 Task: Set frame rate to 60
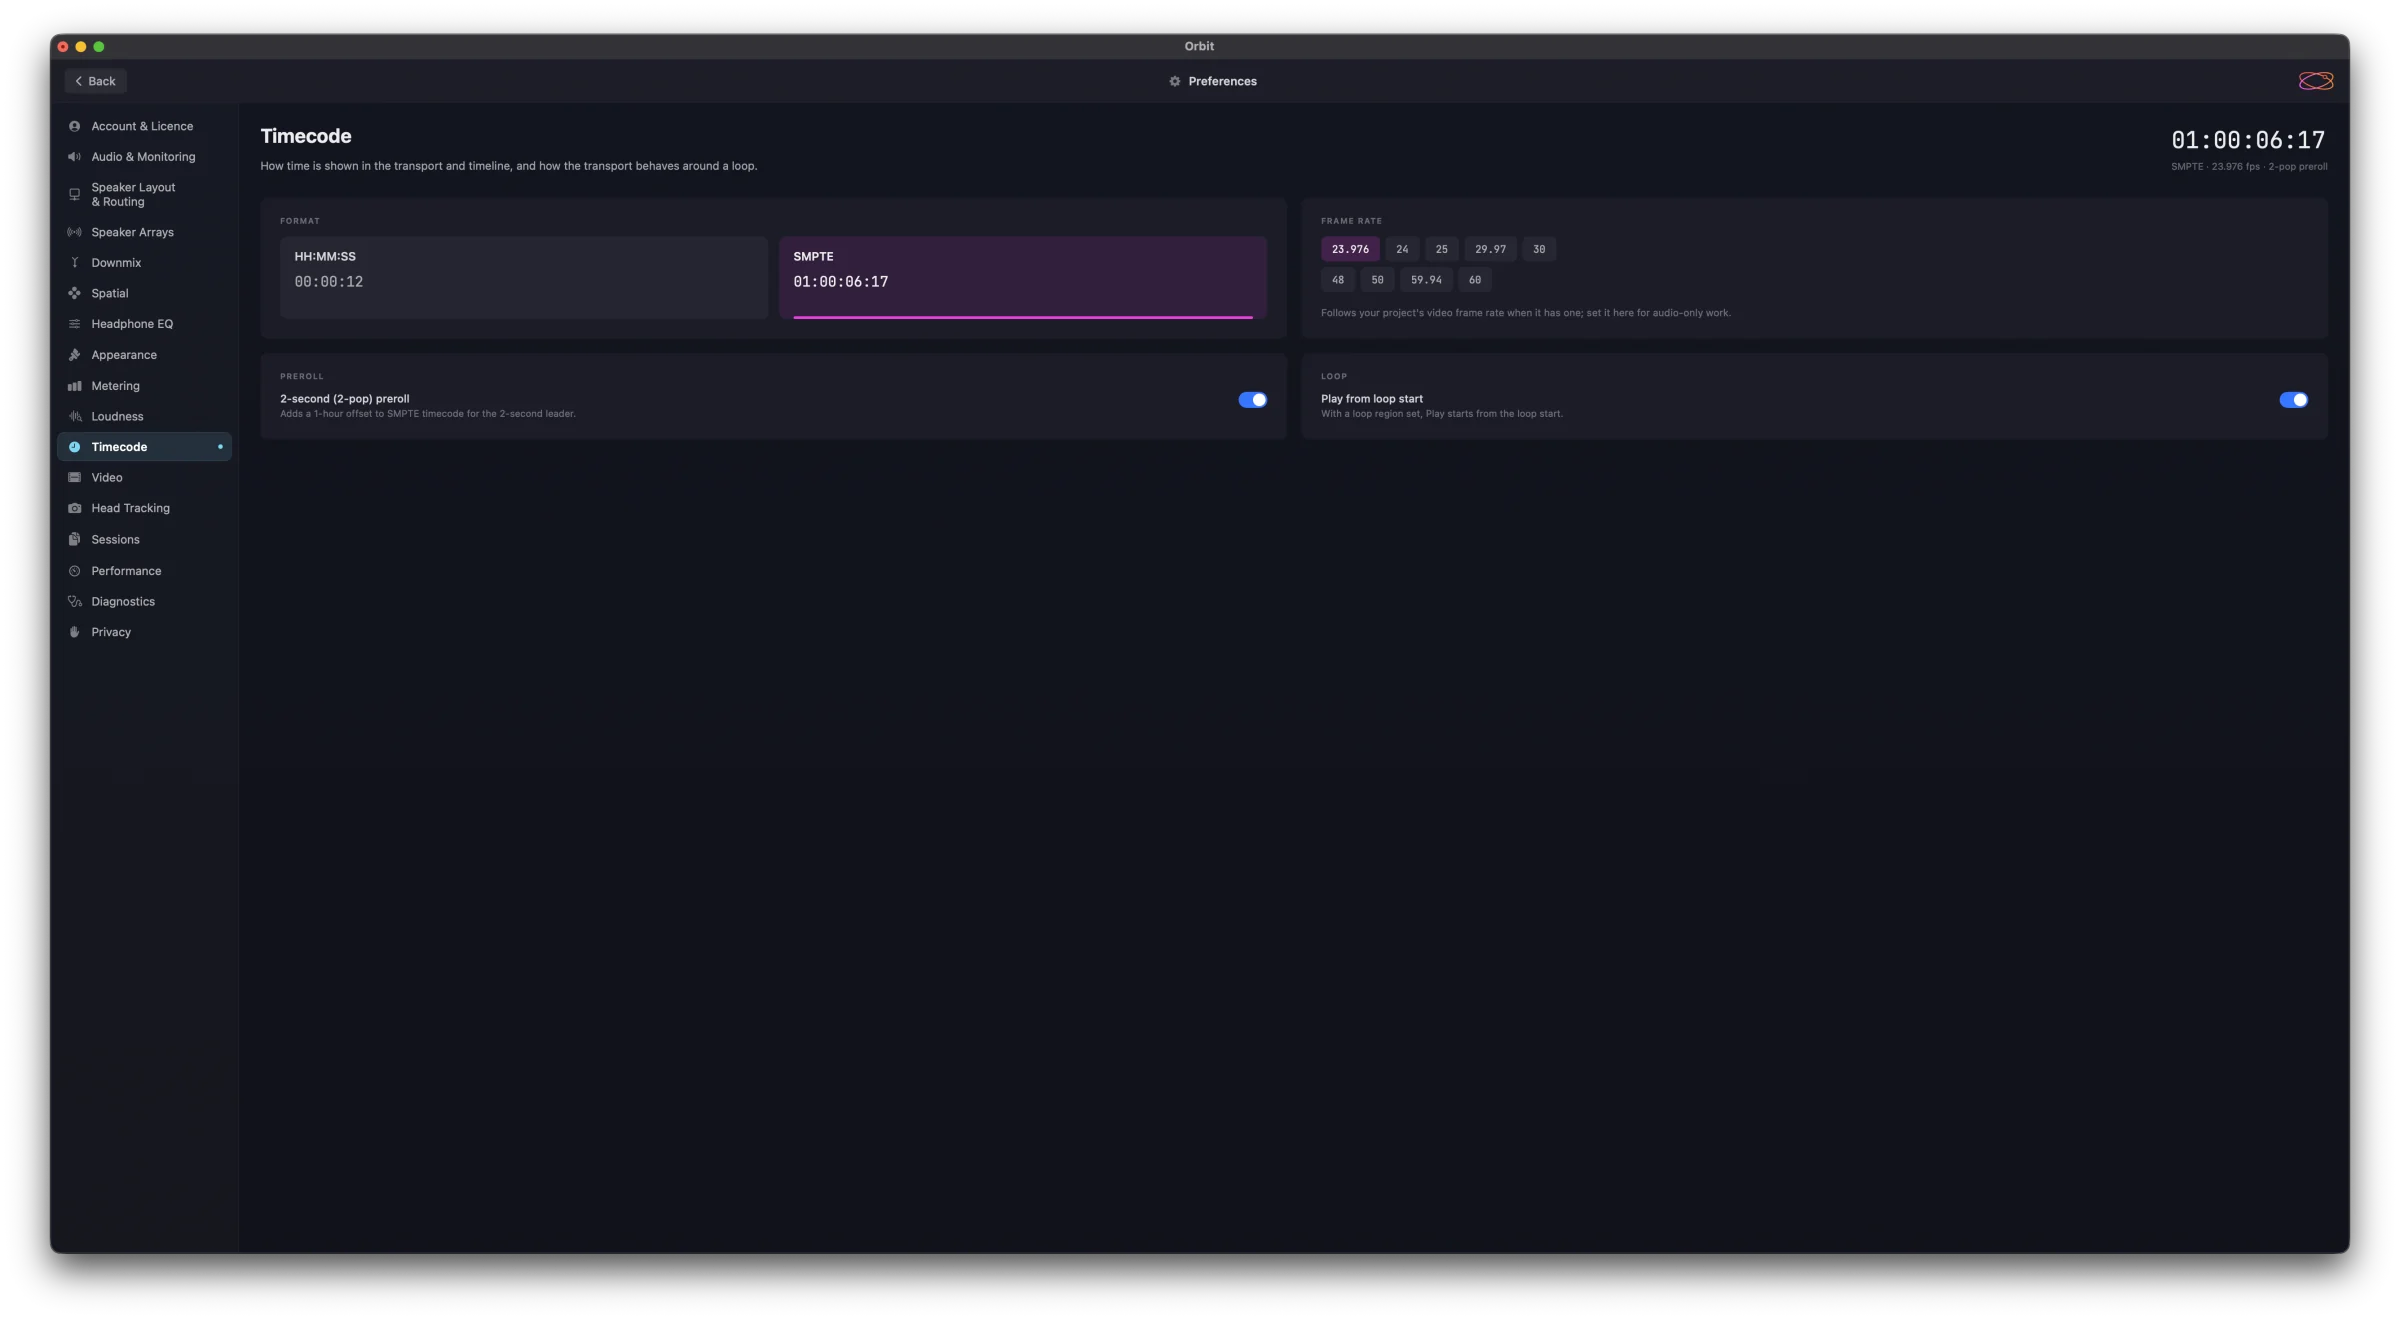1475,280
